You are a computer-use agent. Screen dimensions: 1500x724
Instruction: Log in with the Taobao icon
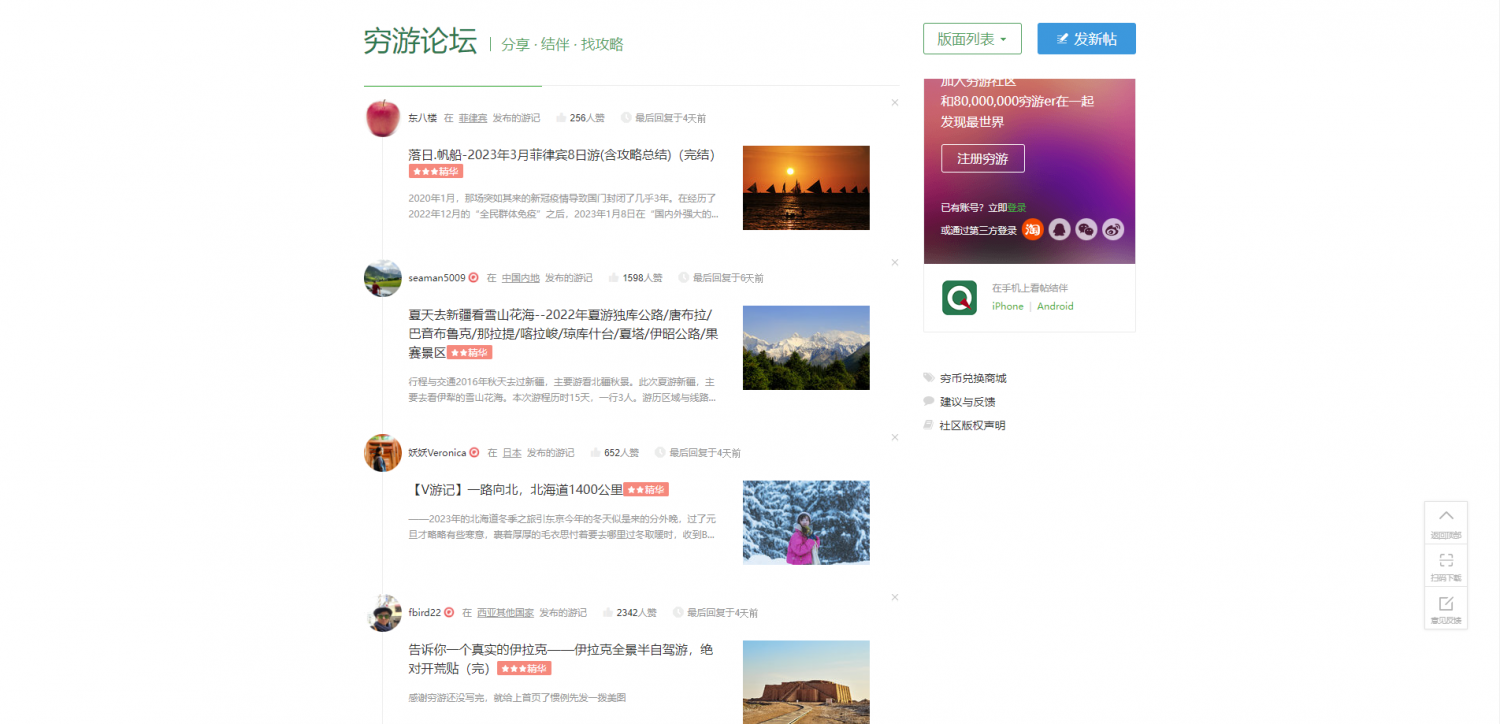1032,230
